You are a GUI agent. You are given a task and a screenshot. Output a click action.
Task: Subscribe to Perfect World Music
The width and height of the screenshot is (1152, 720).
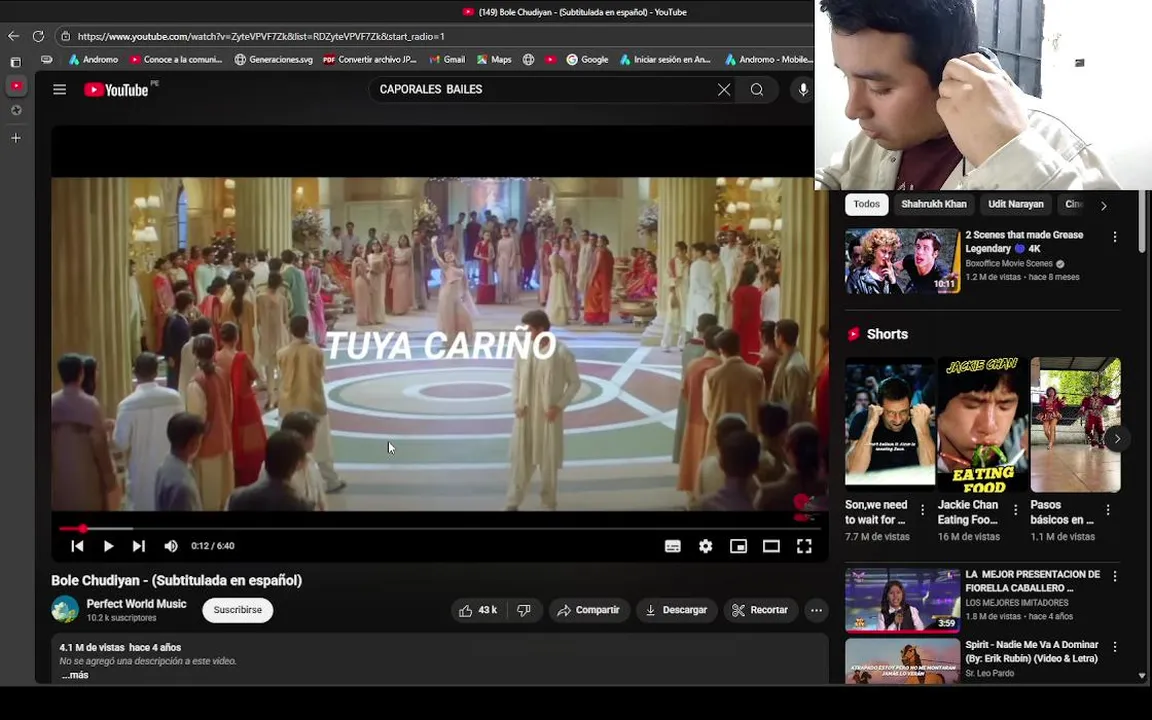(x=237, y=610)
